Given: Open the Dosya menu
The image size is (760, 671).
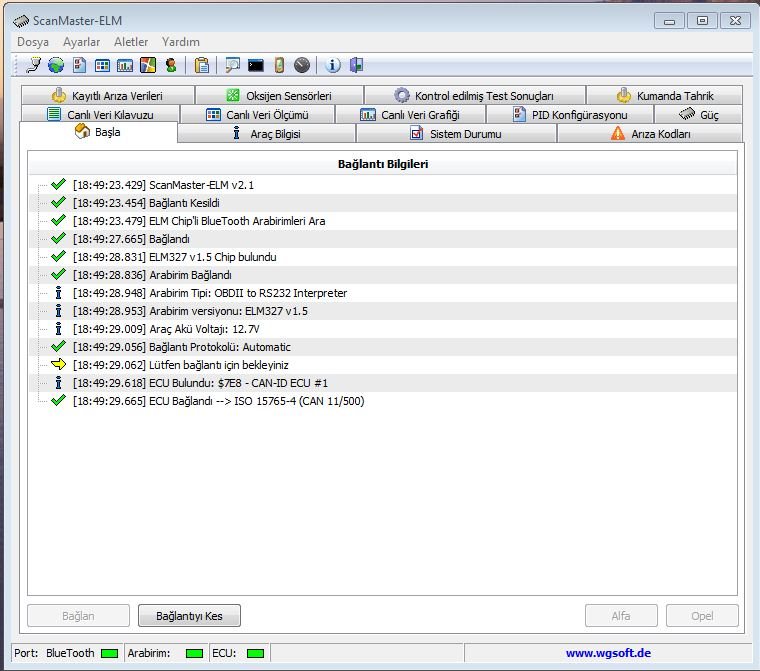Looking at the screenshot, I should 33,42.
